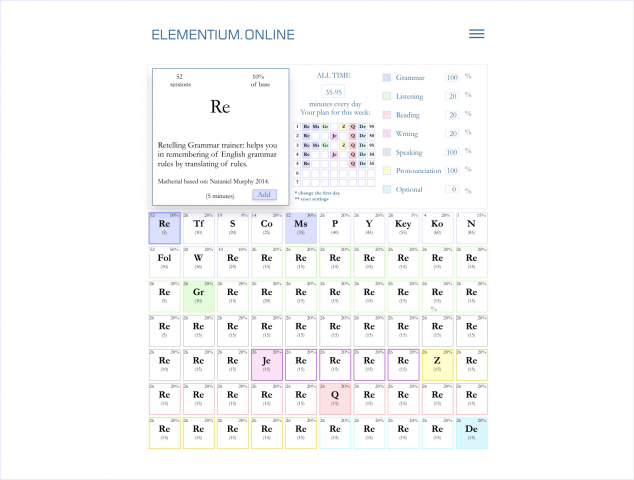The height and width of the screenshot is (480, 634).
Task: Click the Ms cell in plan day 1
Action: pos(316,127)
